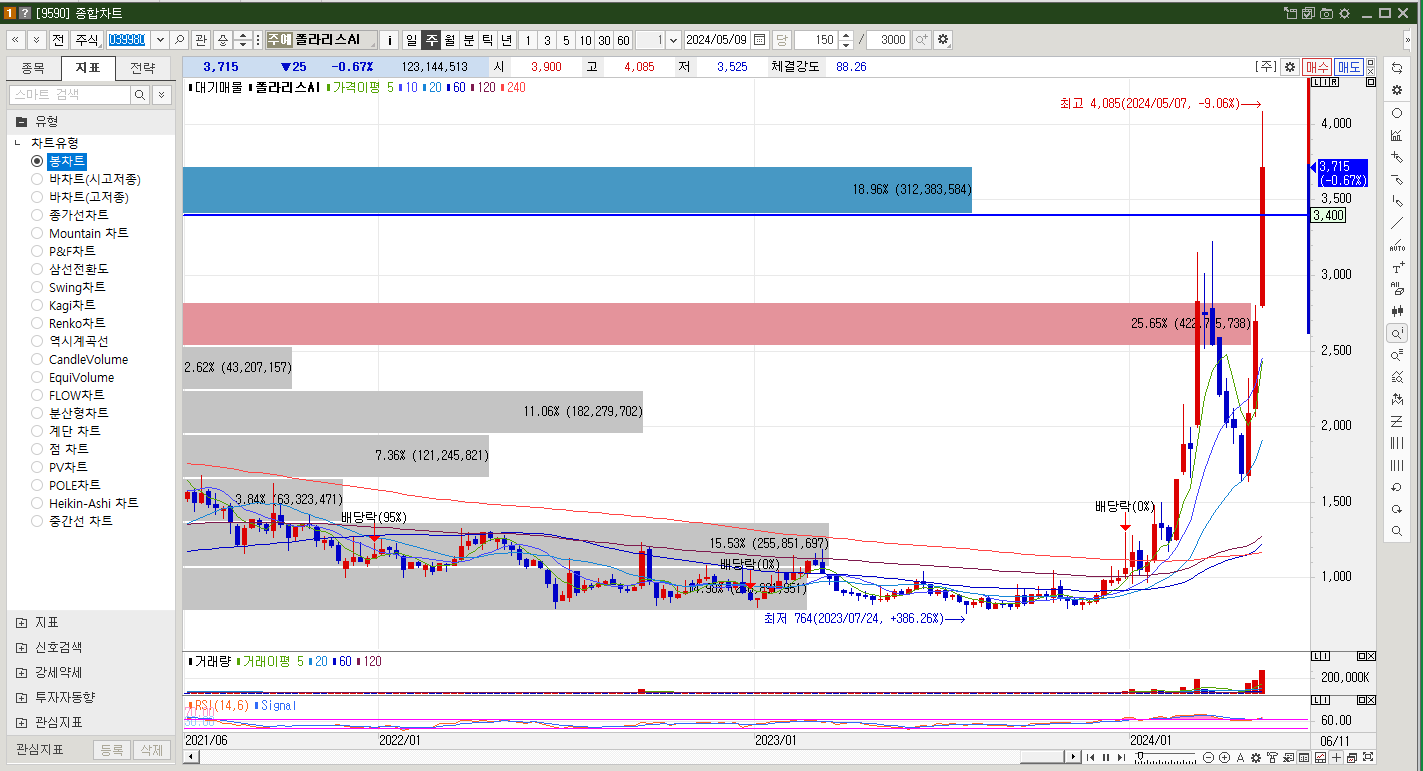This screenshot has height=771, width=1423.
Task: Click the blue 매도 sell button
Action: [1349, 67]
